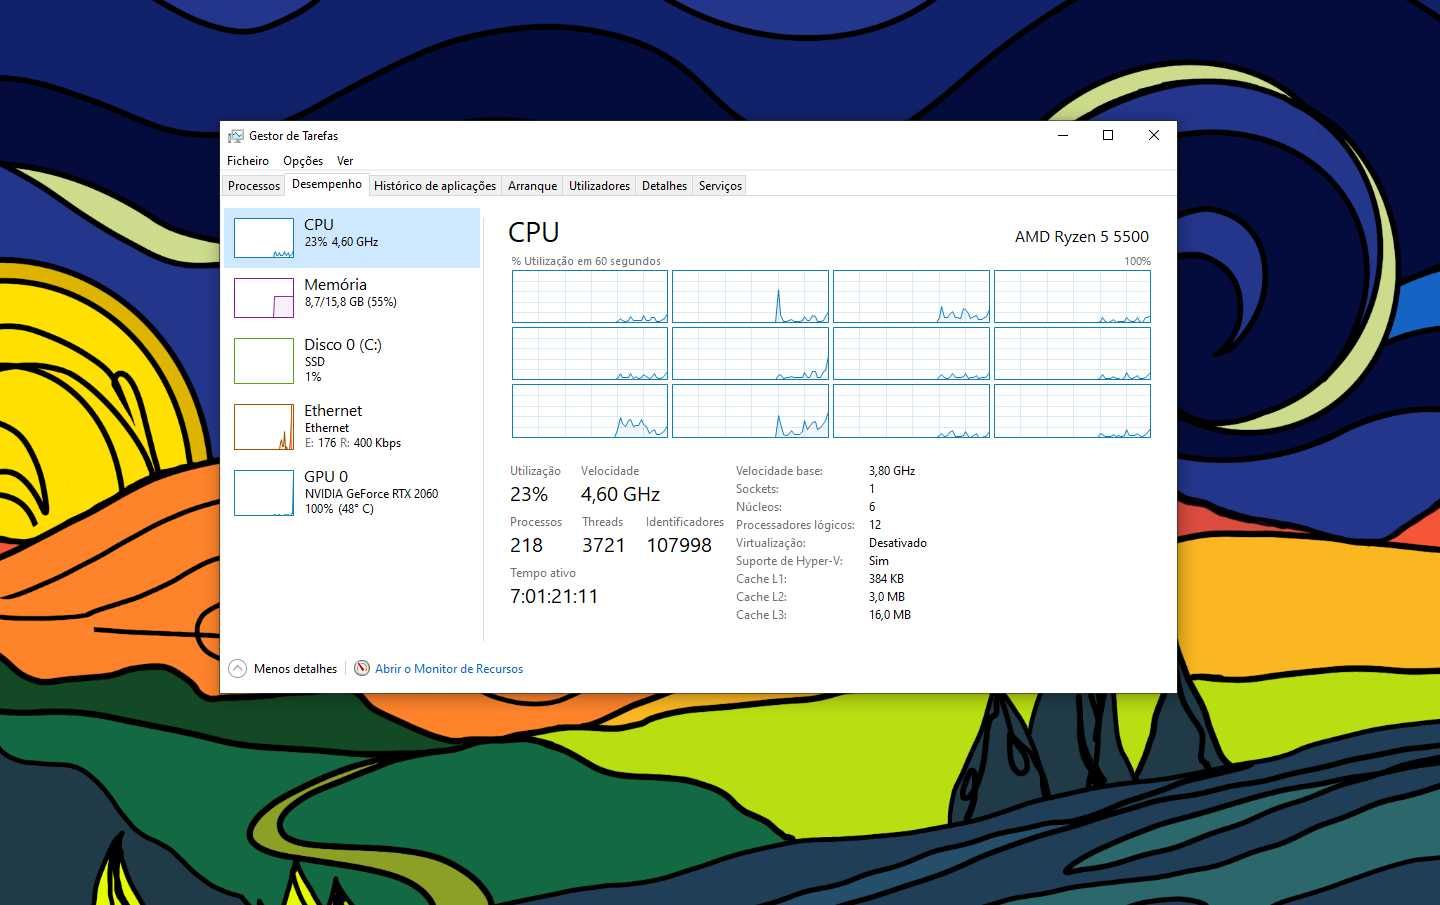Click the Desativado virtualization value
This screenshot has width=1440, height=905.
click(898, 543)
